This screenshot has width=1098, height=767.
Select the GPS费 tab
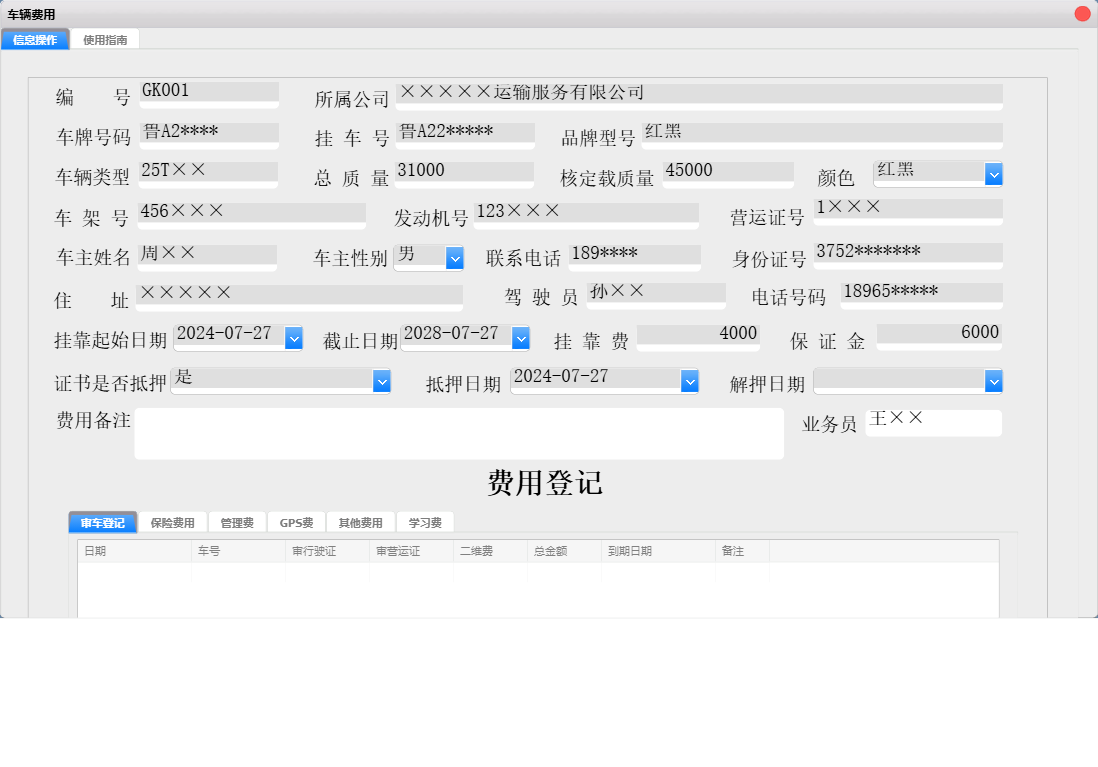296,522
